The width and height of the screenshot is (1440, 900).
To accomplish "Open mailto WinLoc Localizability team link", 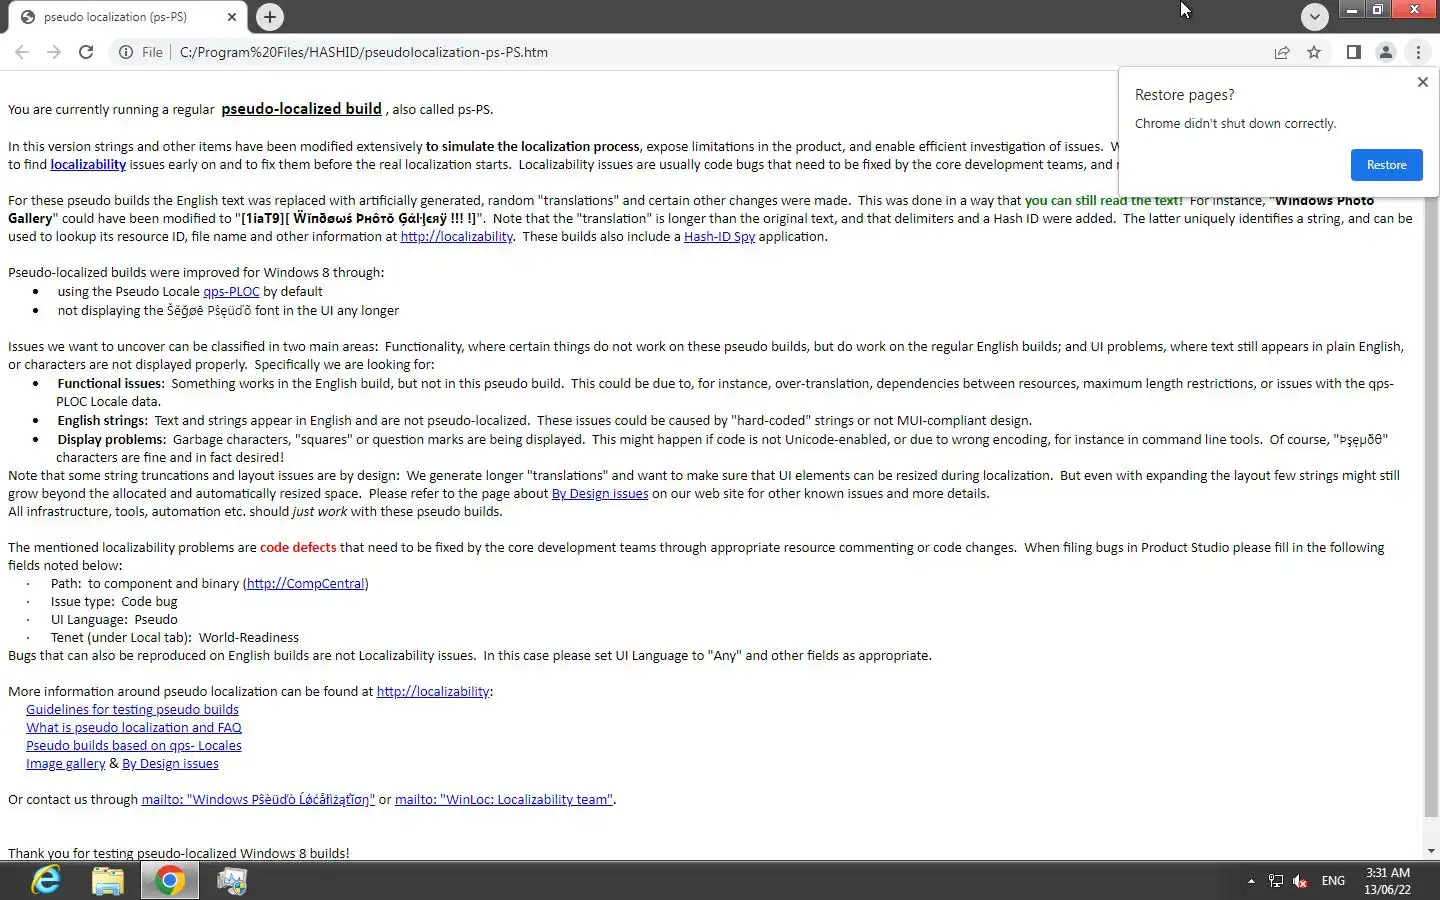I will coord(504,799).
